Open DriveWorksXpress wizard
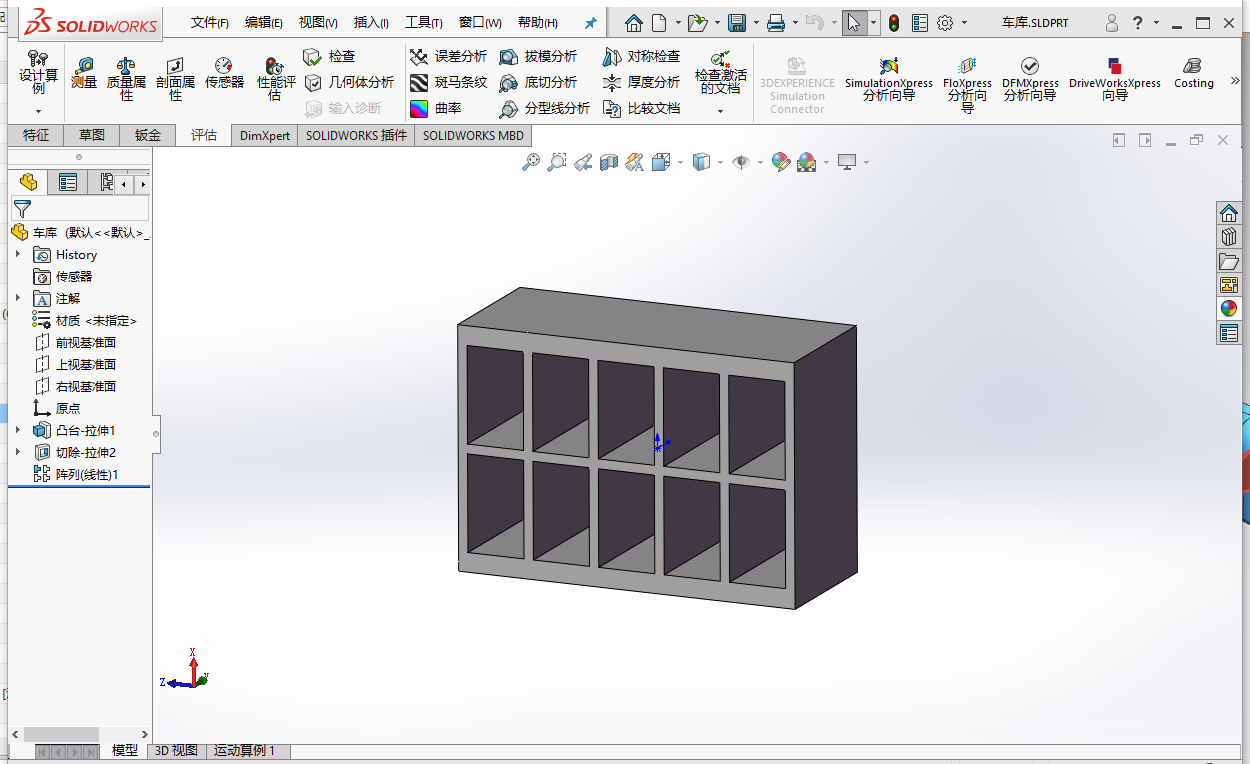Screen dimensions: 1250x764 (1115, 79)
